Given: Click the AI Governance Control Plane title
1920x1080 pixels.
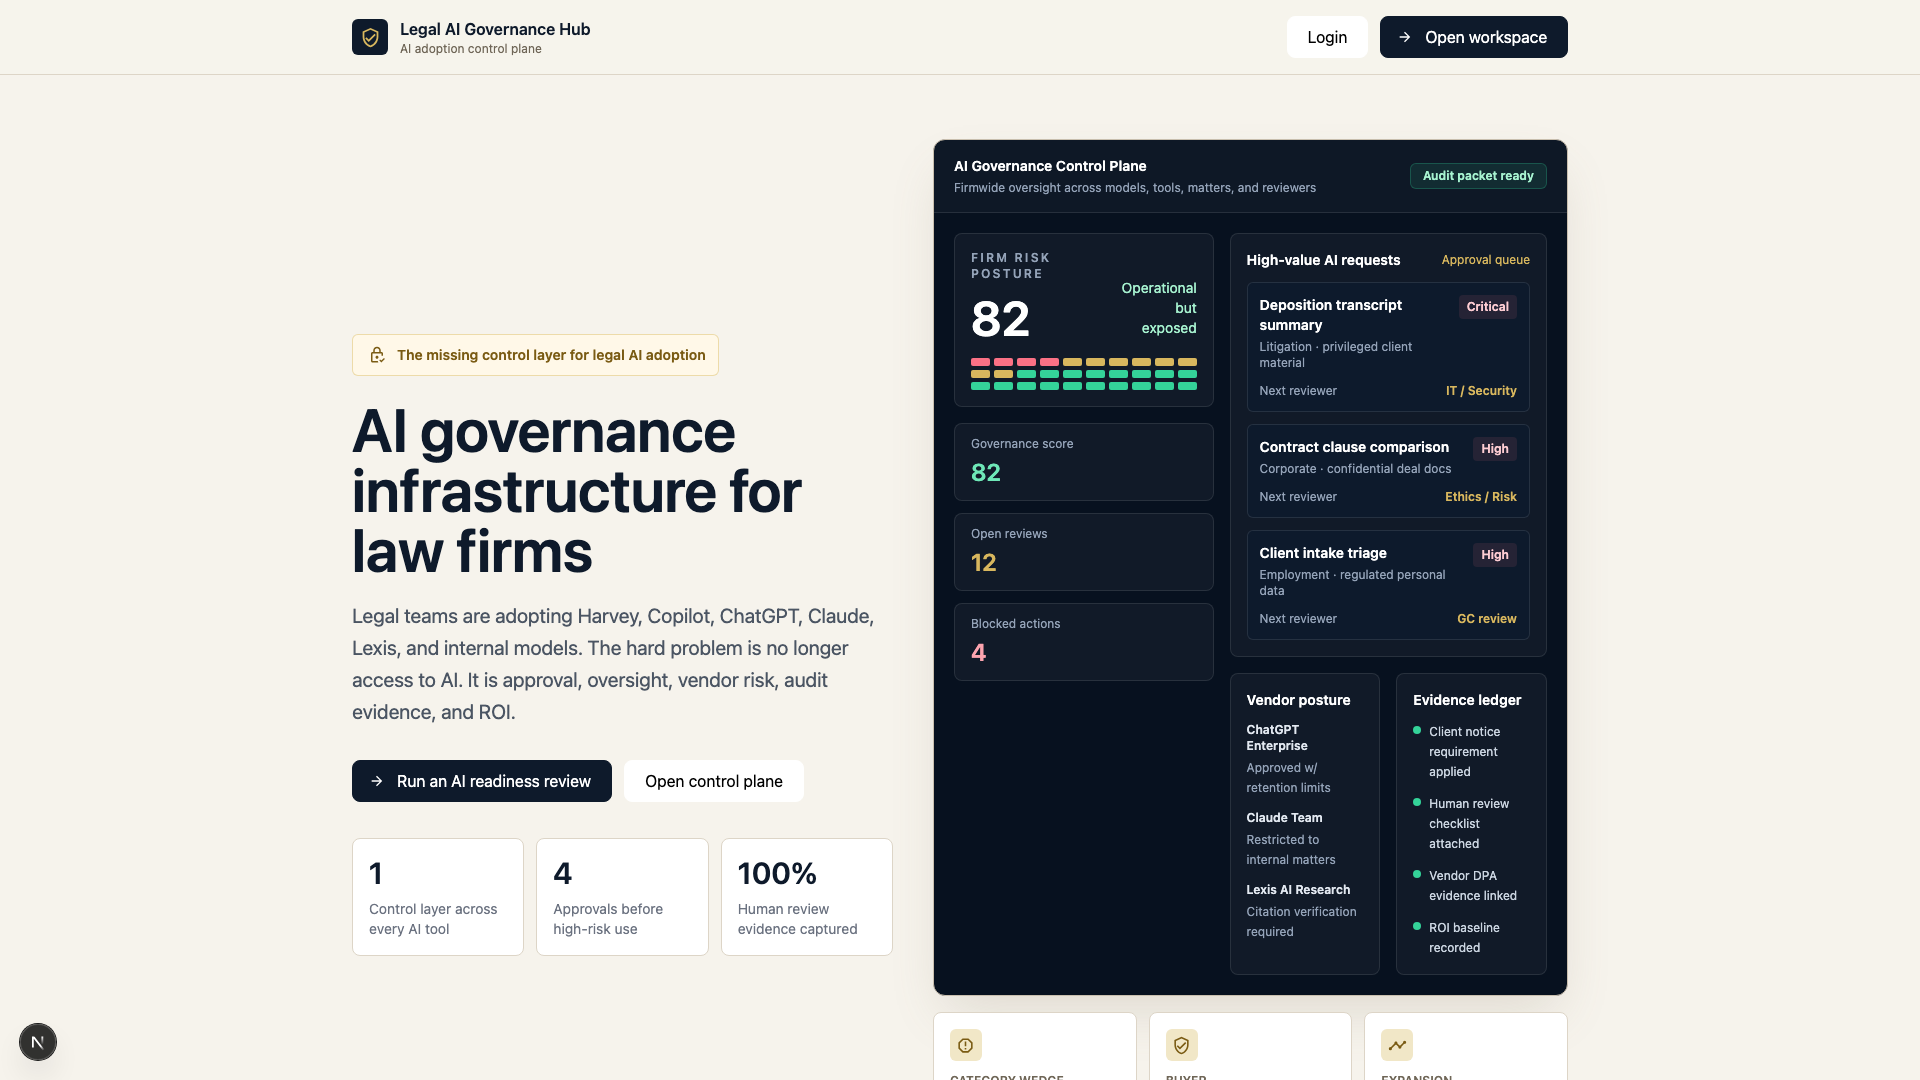Looking at the screenshot, I should pos(1050,166).
